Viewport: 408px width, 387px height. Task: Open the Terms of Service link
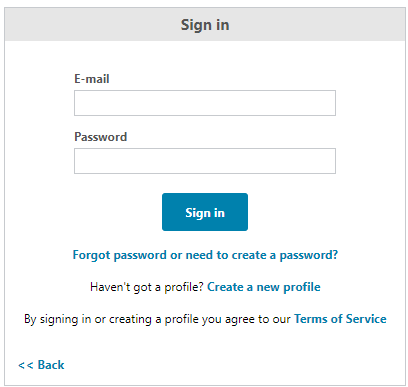pos(340,319)
